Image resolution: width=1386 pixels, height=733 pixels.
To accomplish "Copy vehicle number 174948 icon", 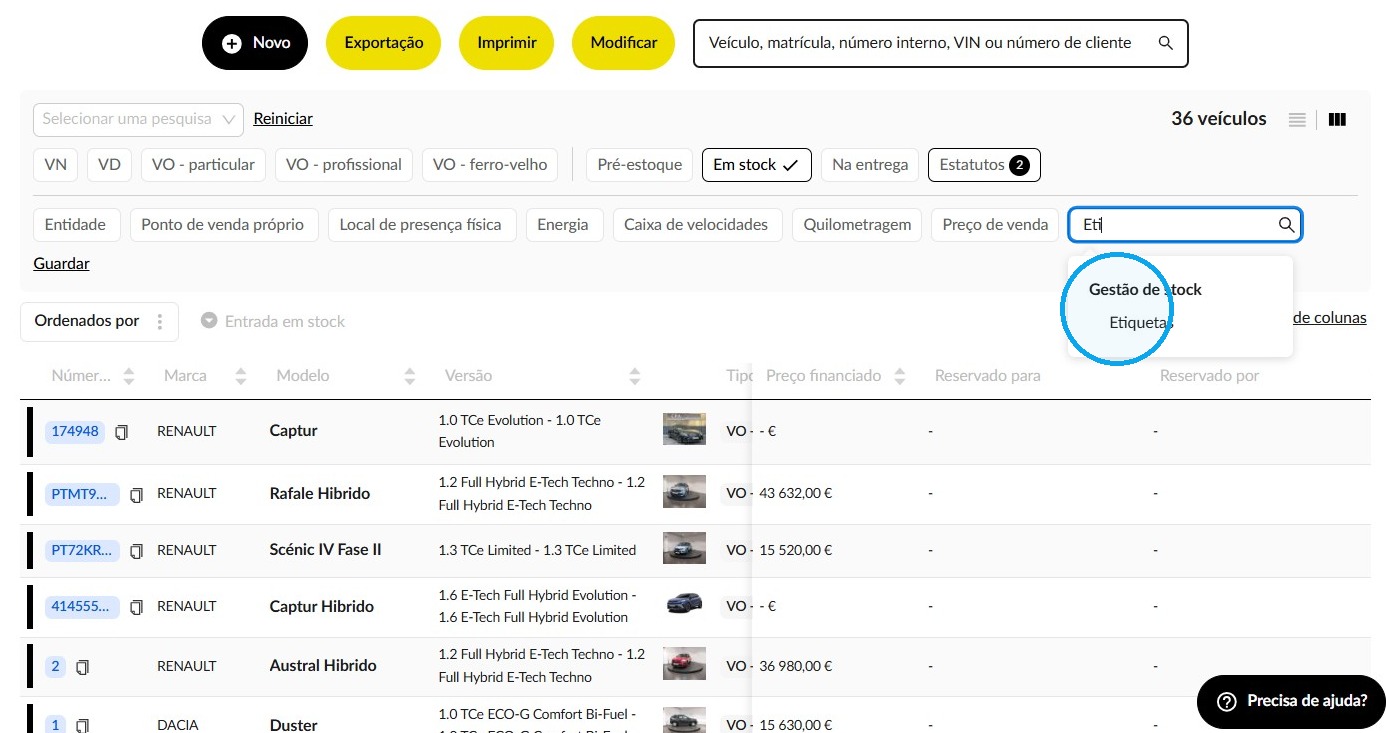I will (x=122, y=432).
